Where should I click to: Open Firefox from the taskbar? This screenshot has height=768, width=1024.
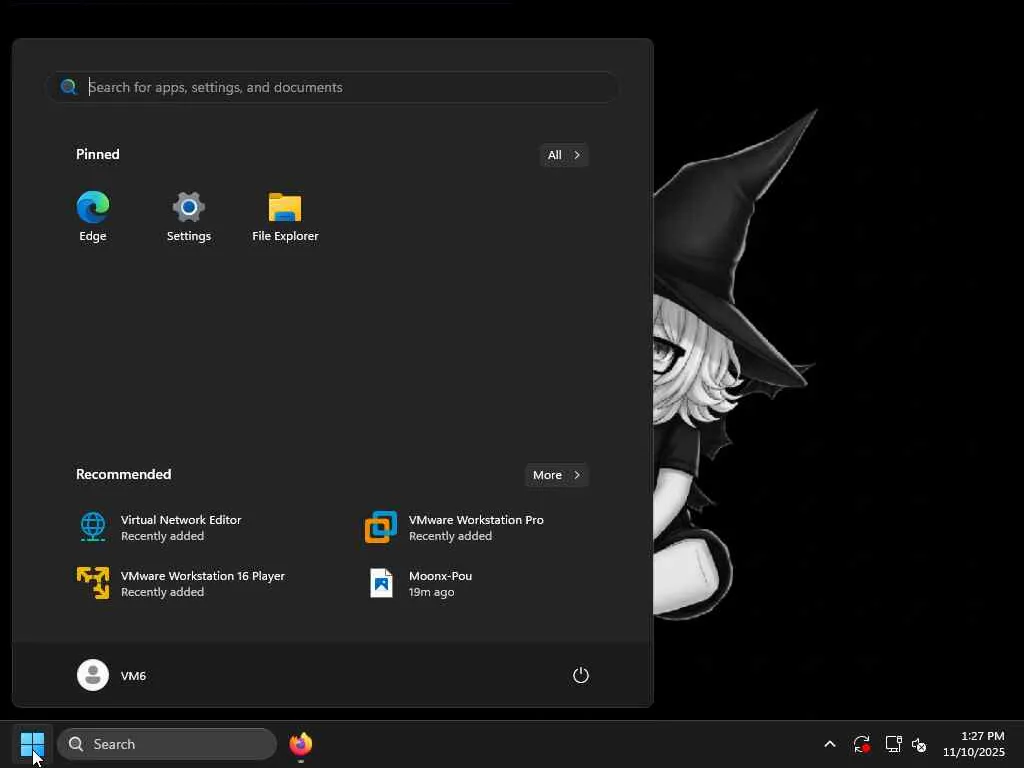tap(300, 744)
